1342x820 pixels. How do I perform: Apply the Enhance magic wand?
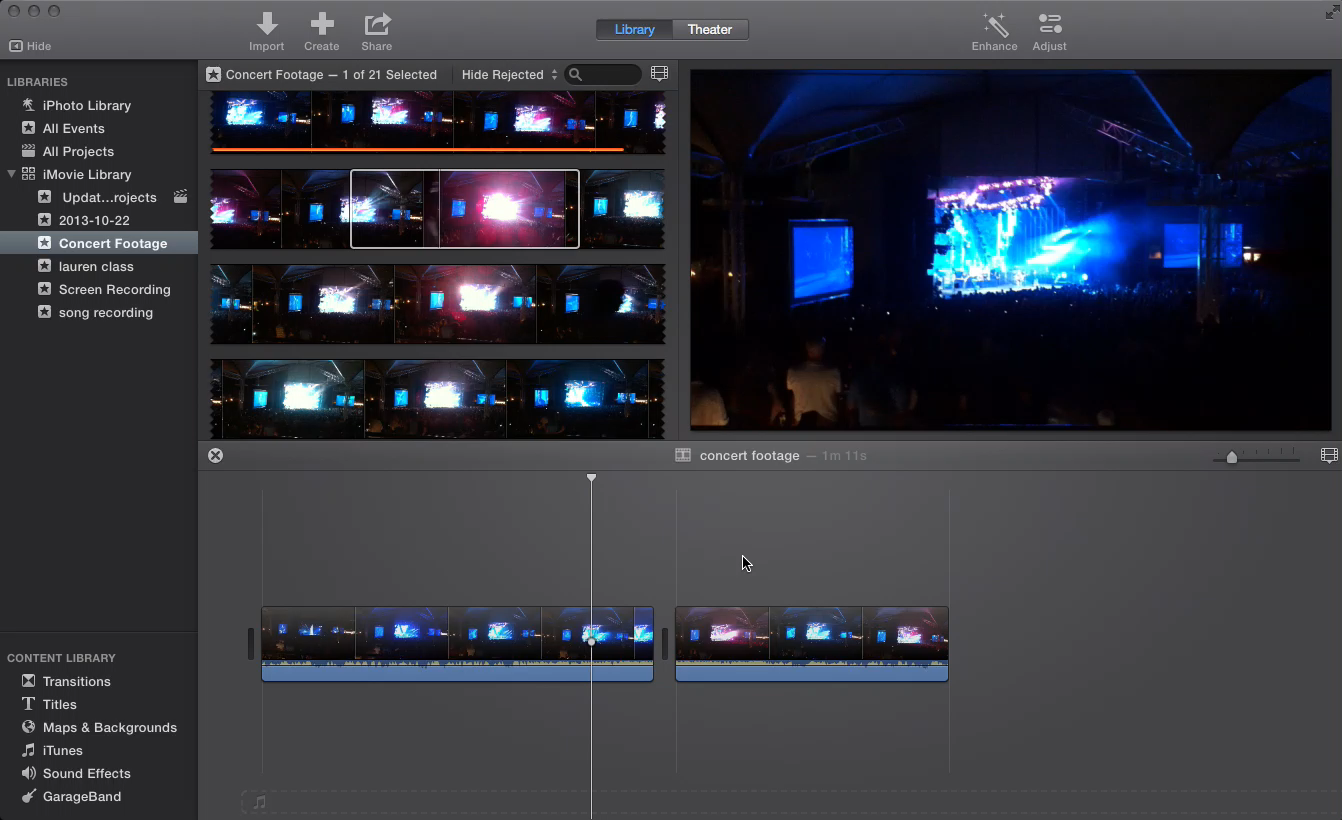(x=994, y=31)
